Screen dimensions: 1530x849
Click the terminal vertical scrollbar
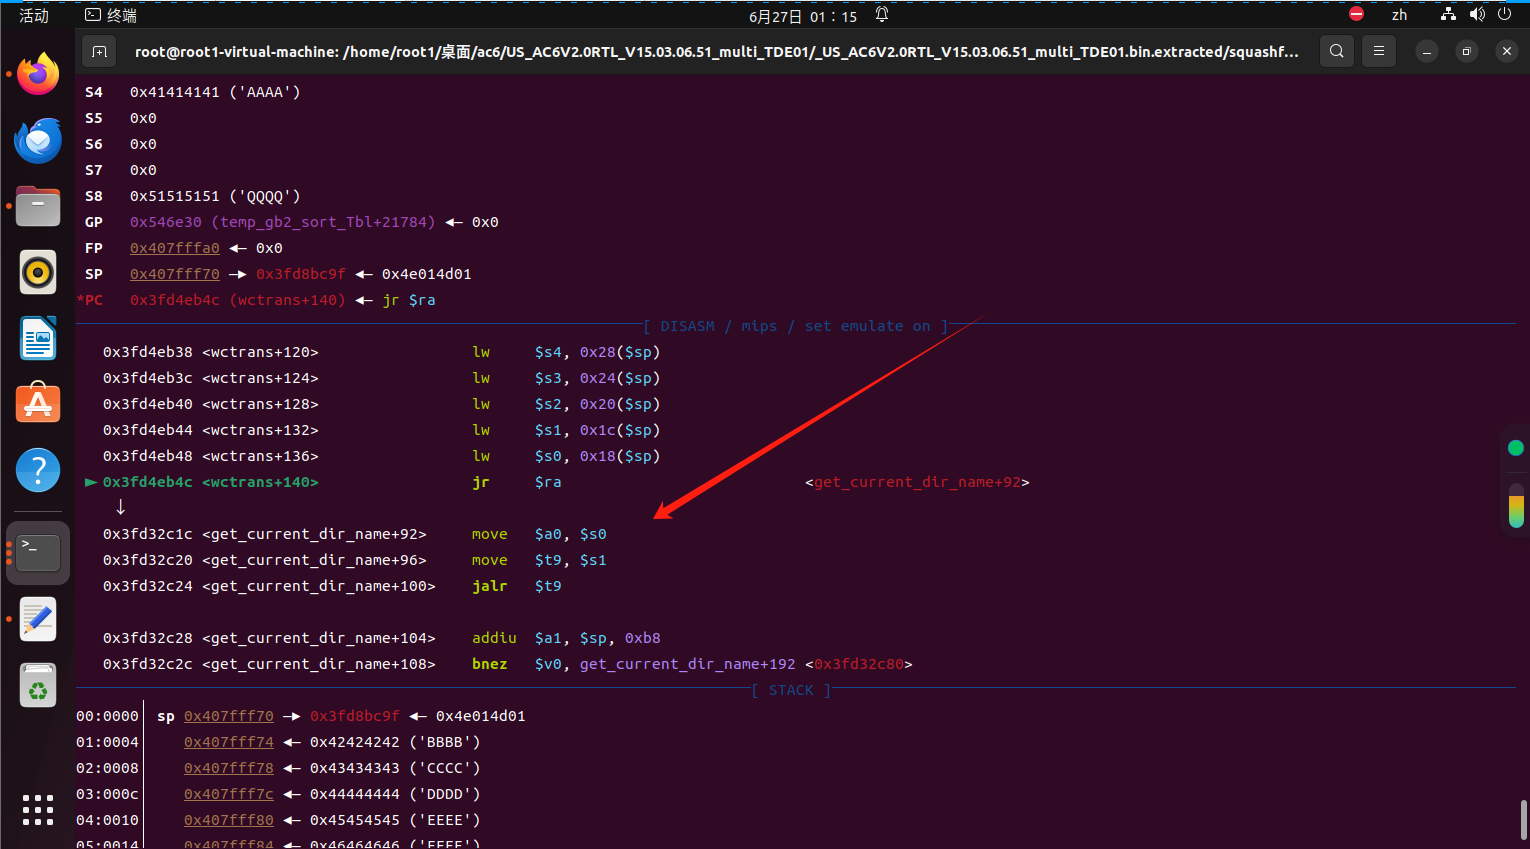[1523, 820]
